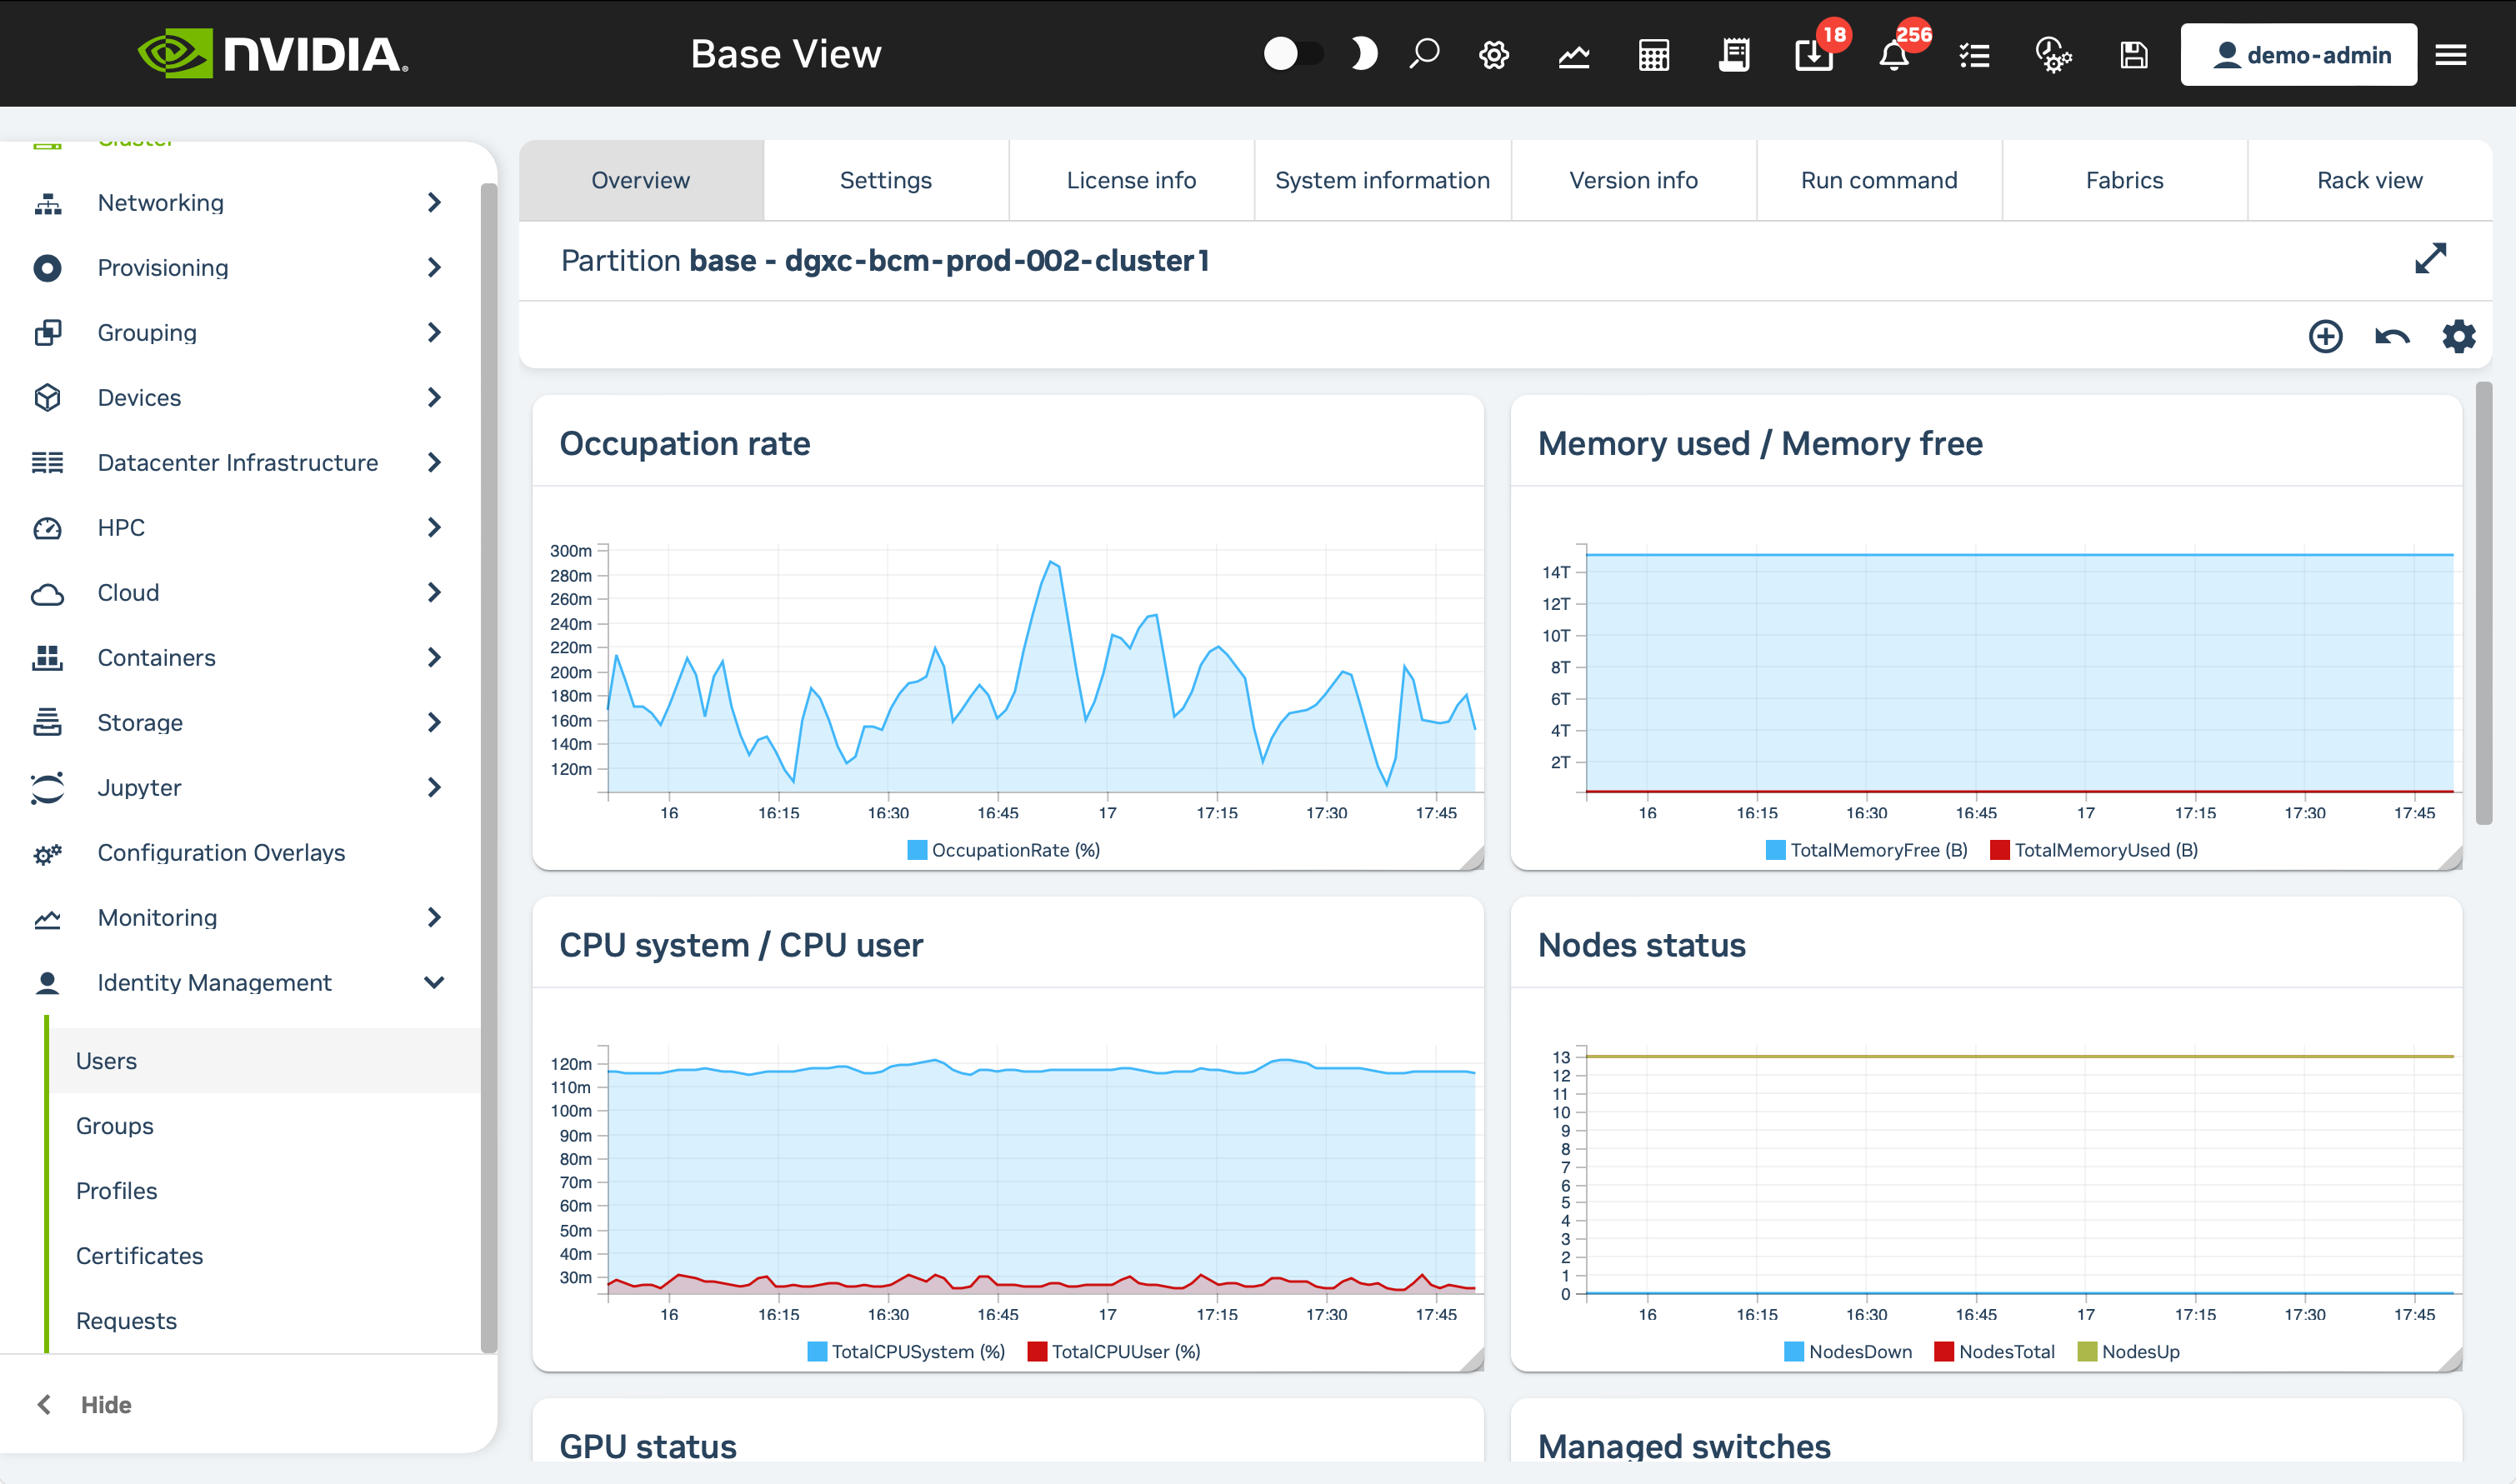Toggle TotalMemoryUsed legend swatch
This screenshot has height=1484, width=2516.
2000,851
